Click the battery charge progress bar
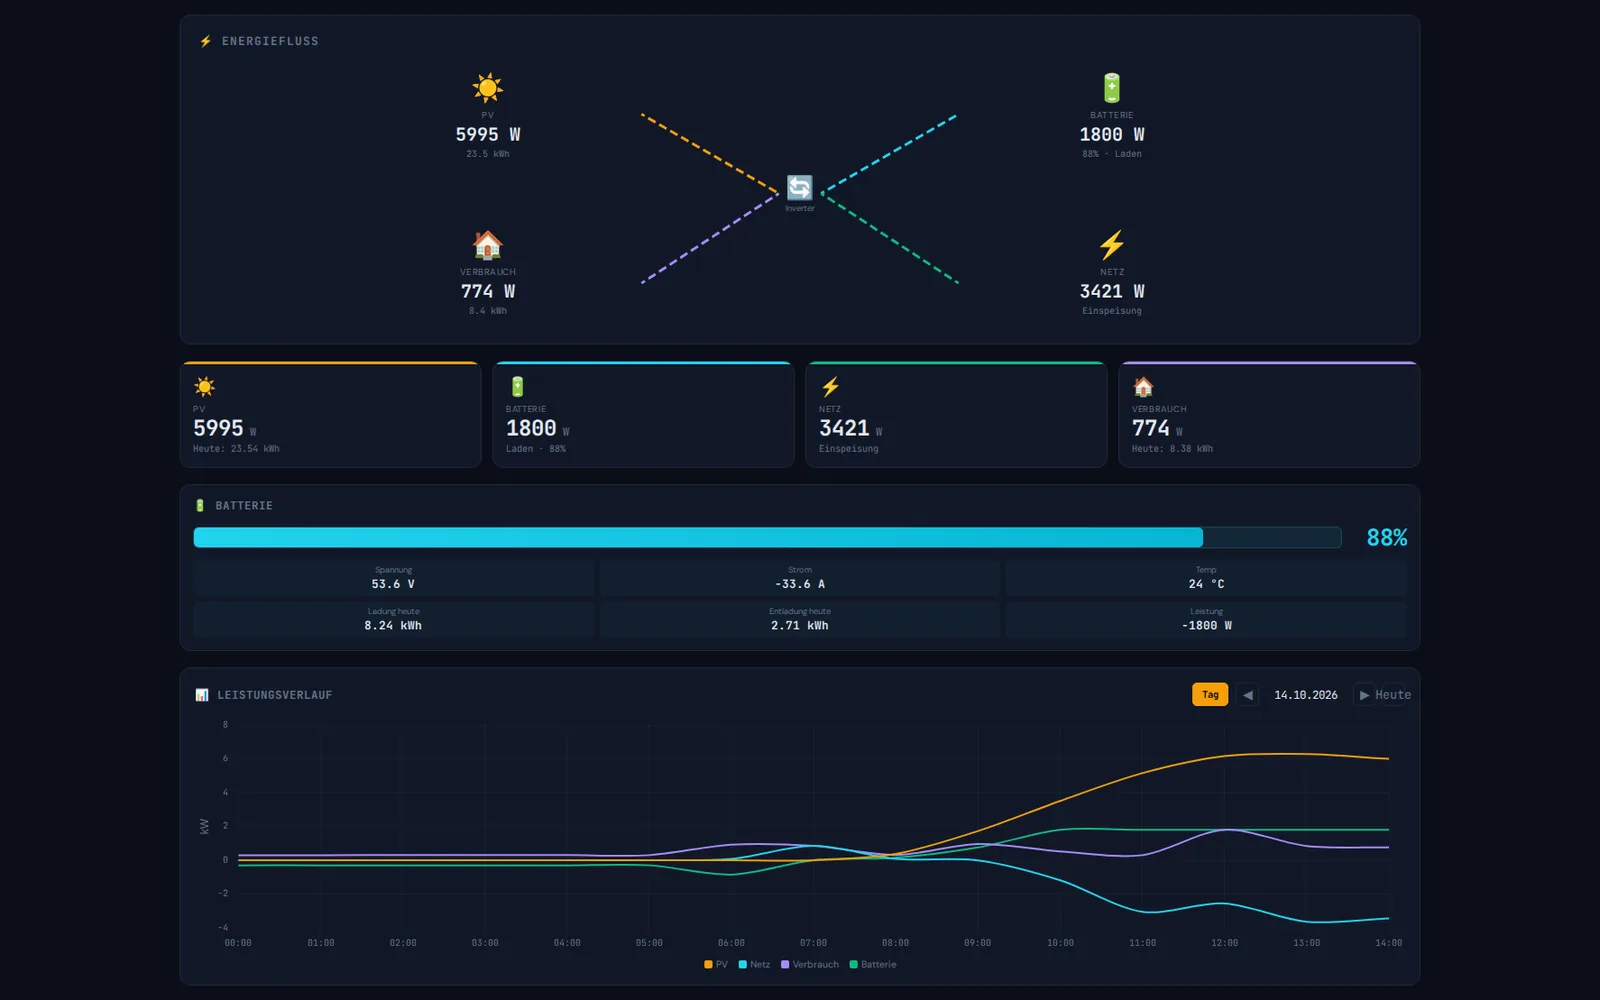 pos(767,538)
